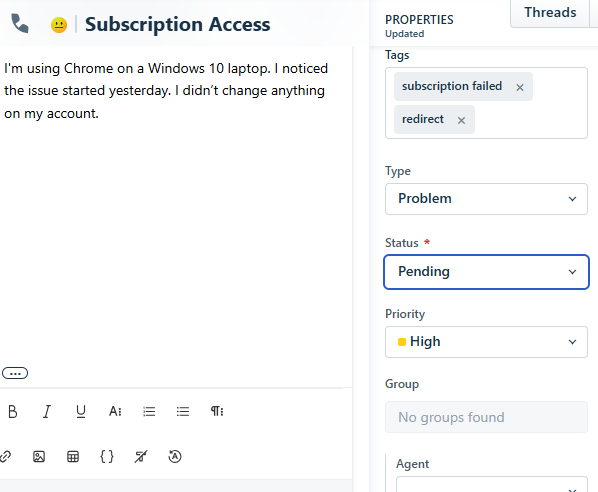Open the Priority dropdown showing High
This screenshot has width=598, height=492.
click(x=486, y=342)
